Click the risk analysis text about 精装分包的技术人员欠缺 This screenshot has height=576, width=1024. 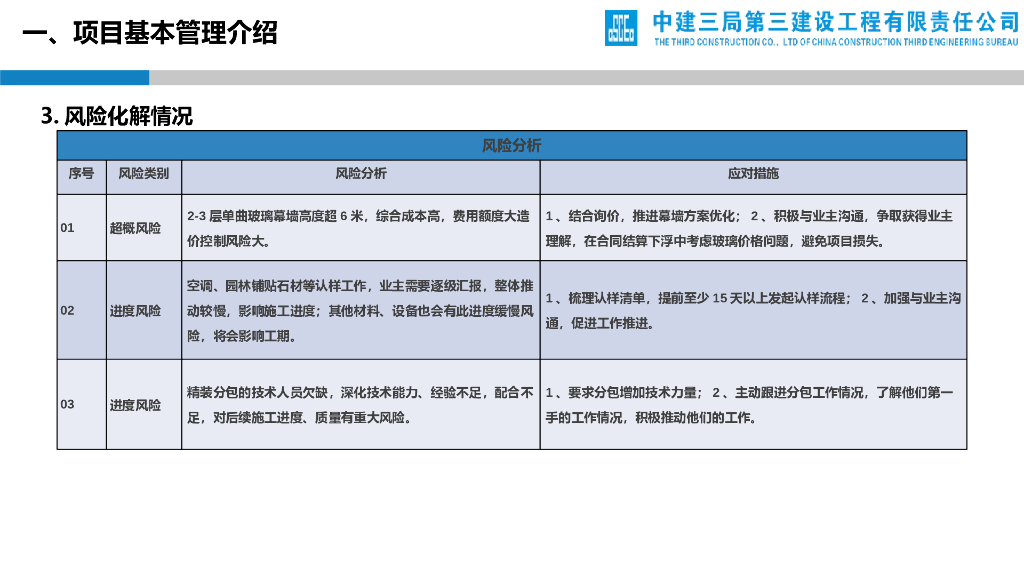(x=360, y=405)
